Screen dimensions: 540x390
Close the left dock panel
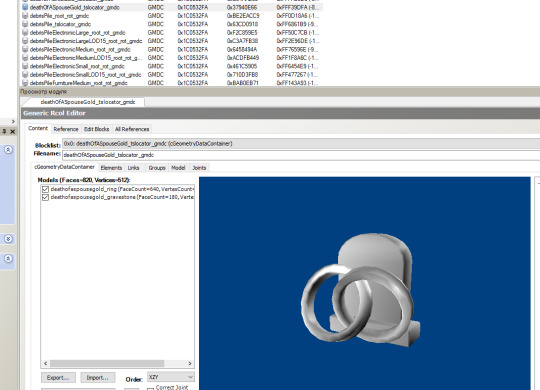pos(12,131)
